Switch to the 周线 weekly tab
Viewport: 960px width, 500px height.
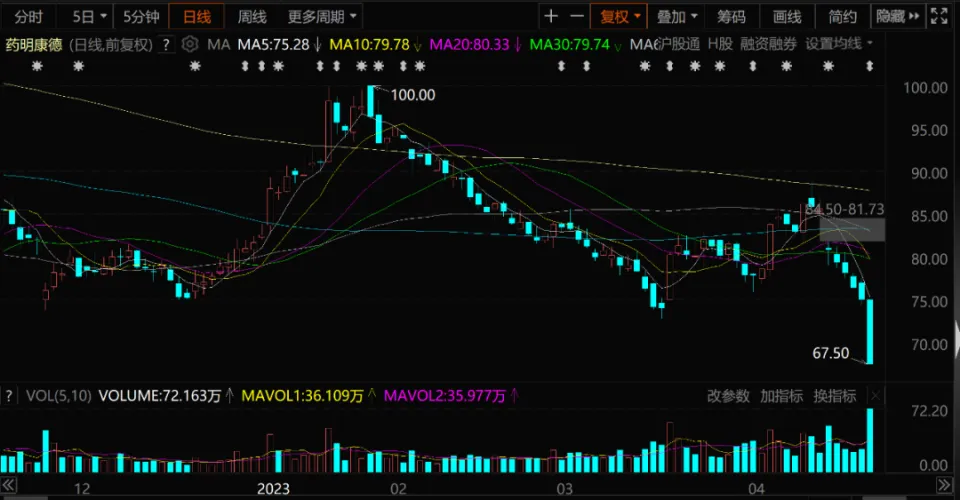[252, 17]
